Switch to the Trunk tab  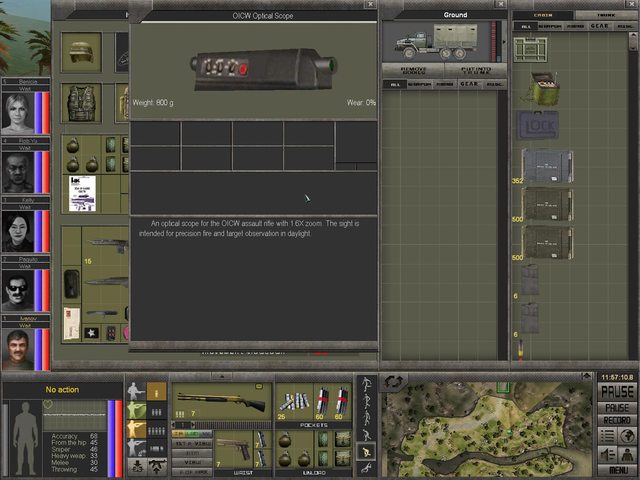click(x=606, y=15)
